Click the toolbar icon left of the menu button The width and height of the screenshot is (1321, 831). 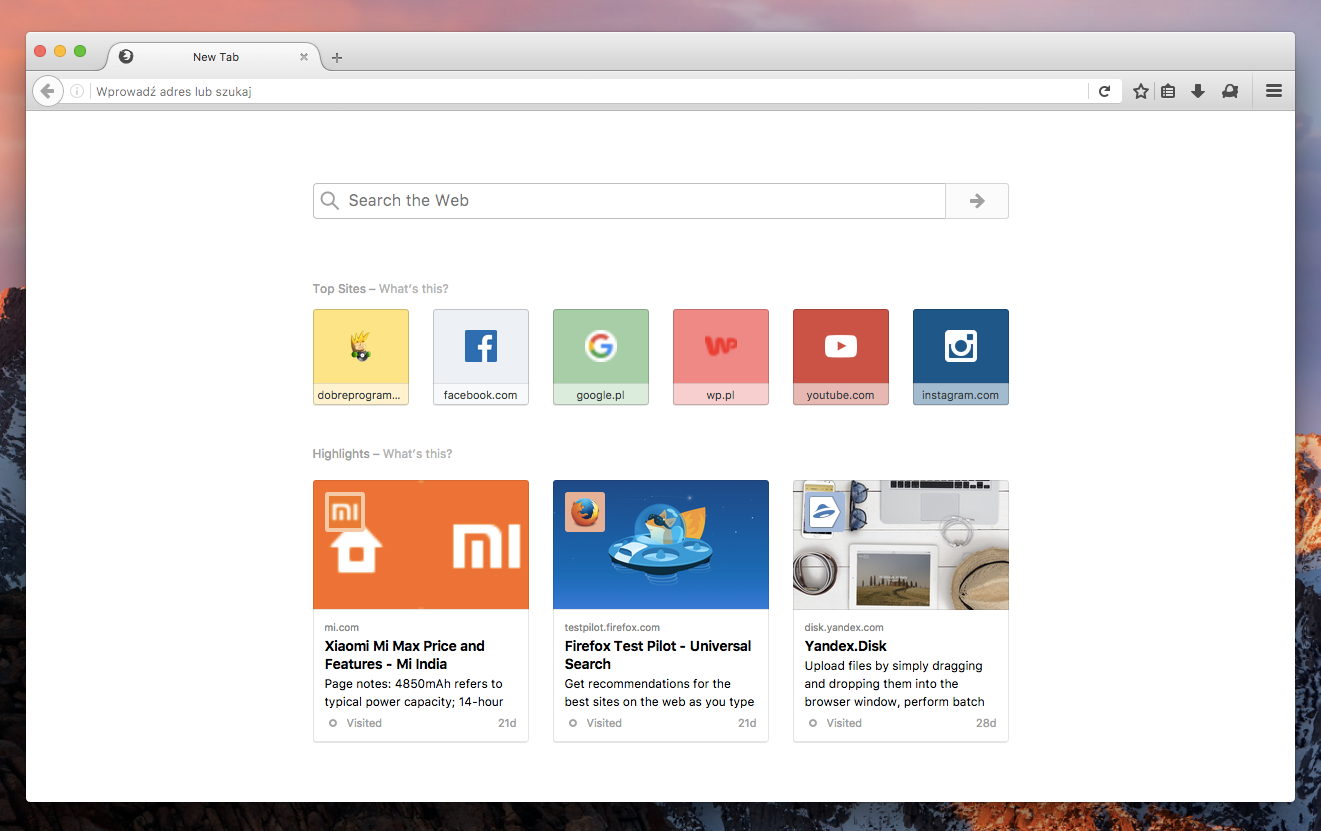point(1230,91)
